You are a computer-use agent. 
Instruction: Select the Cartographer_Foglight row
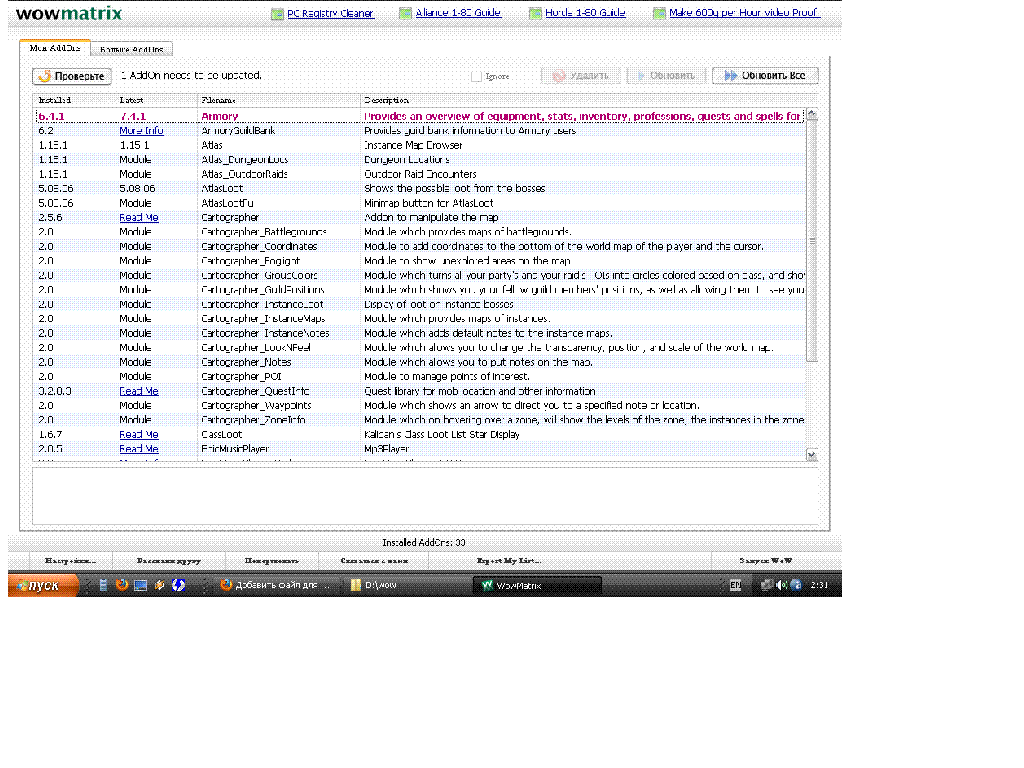pos(420,261)
